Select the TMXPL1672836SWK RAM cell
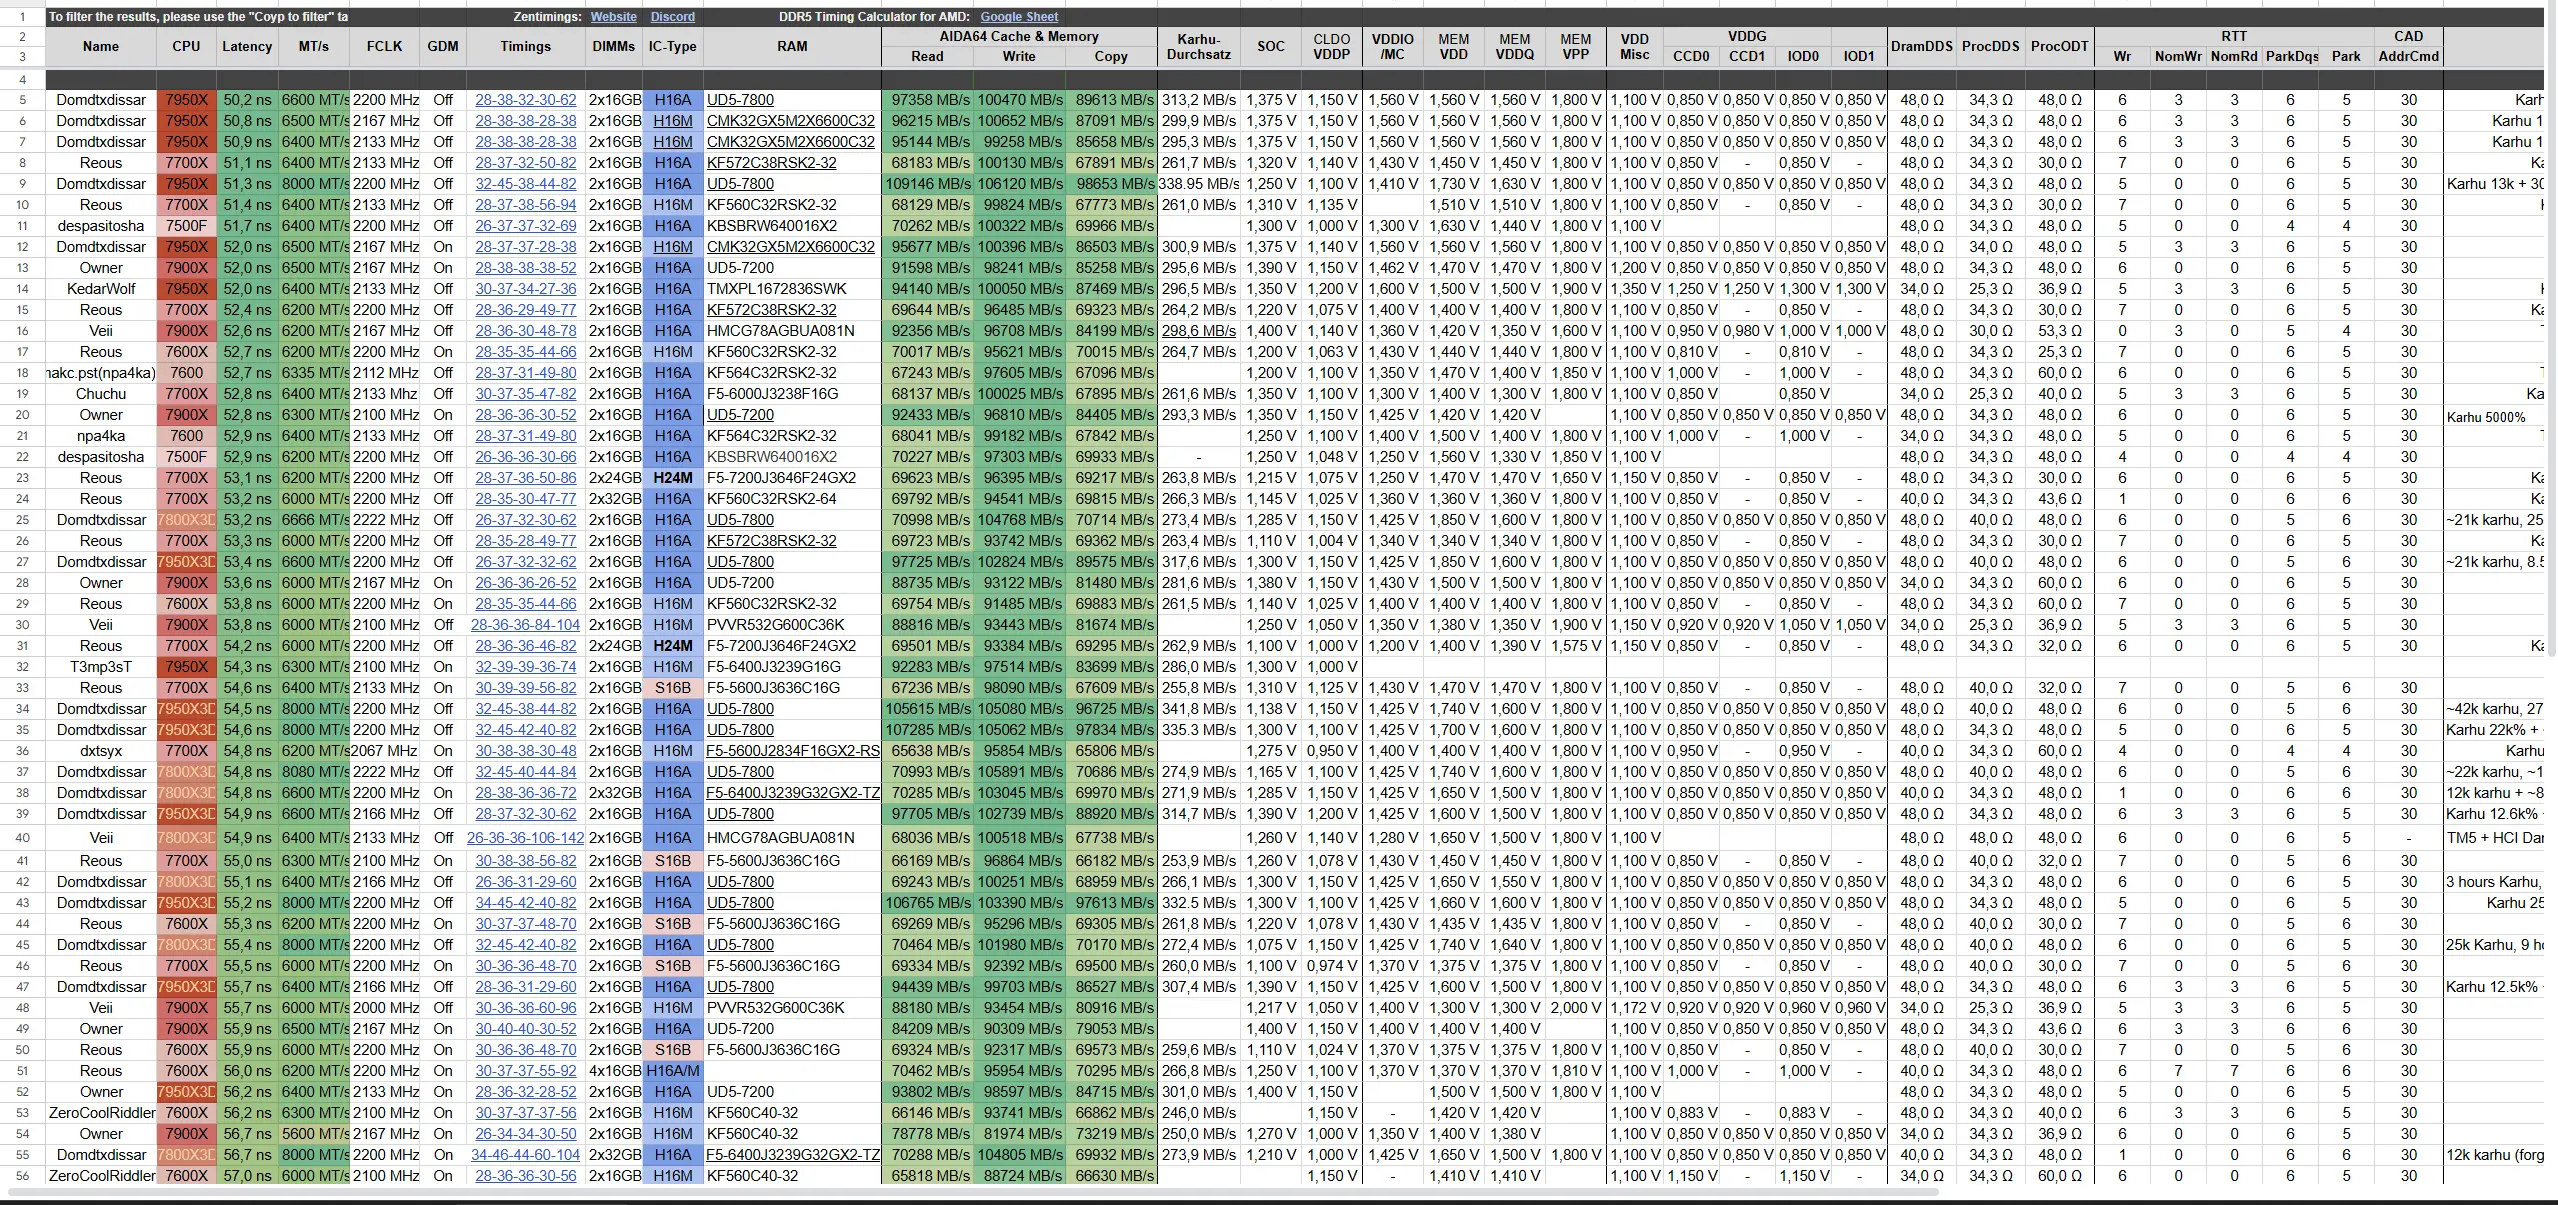This screenshot has width=2558, height=1205. tap(792, 289)
